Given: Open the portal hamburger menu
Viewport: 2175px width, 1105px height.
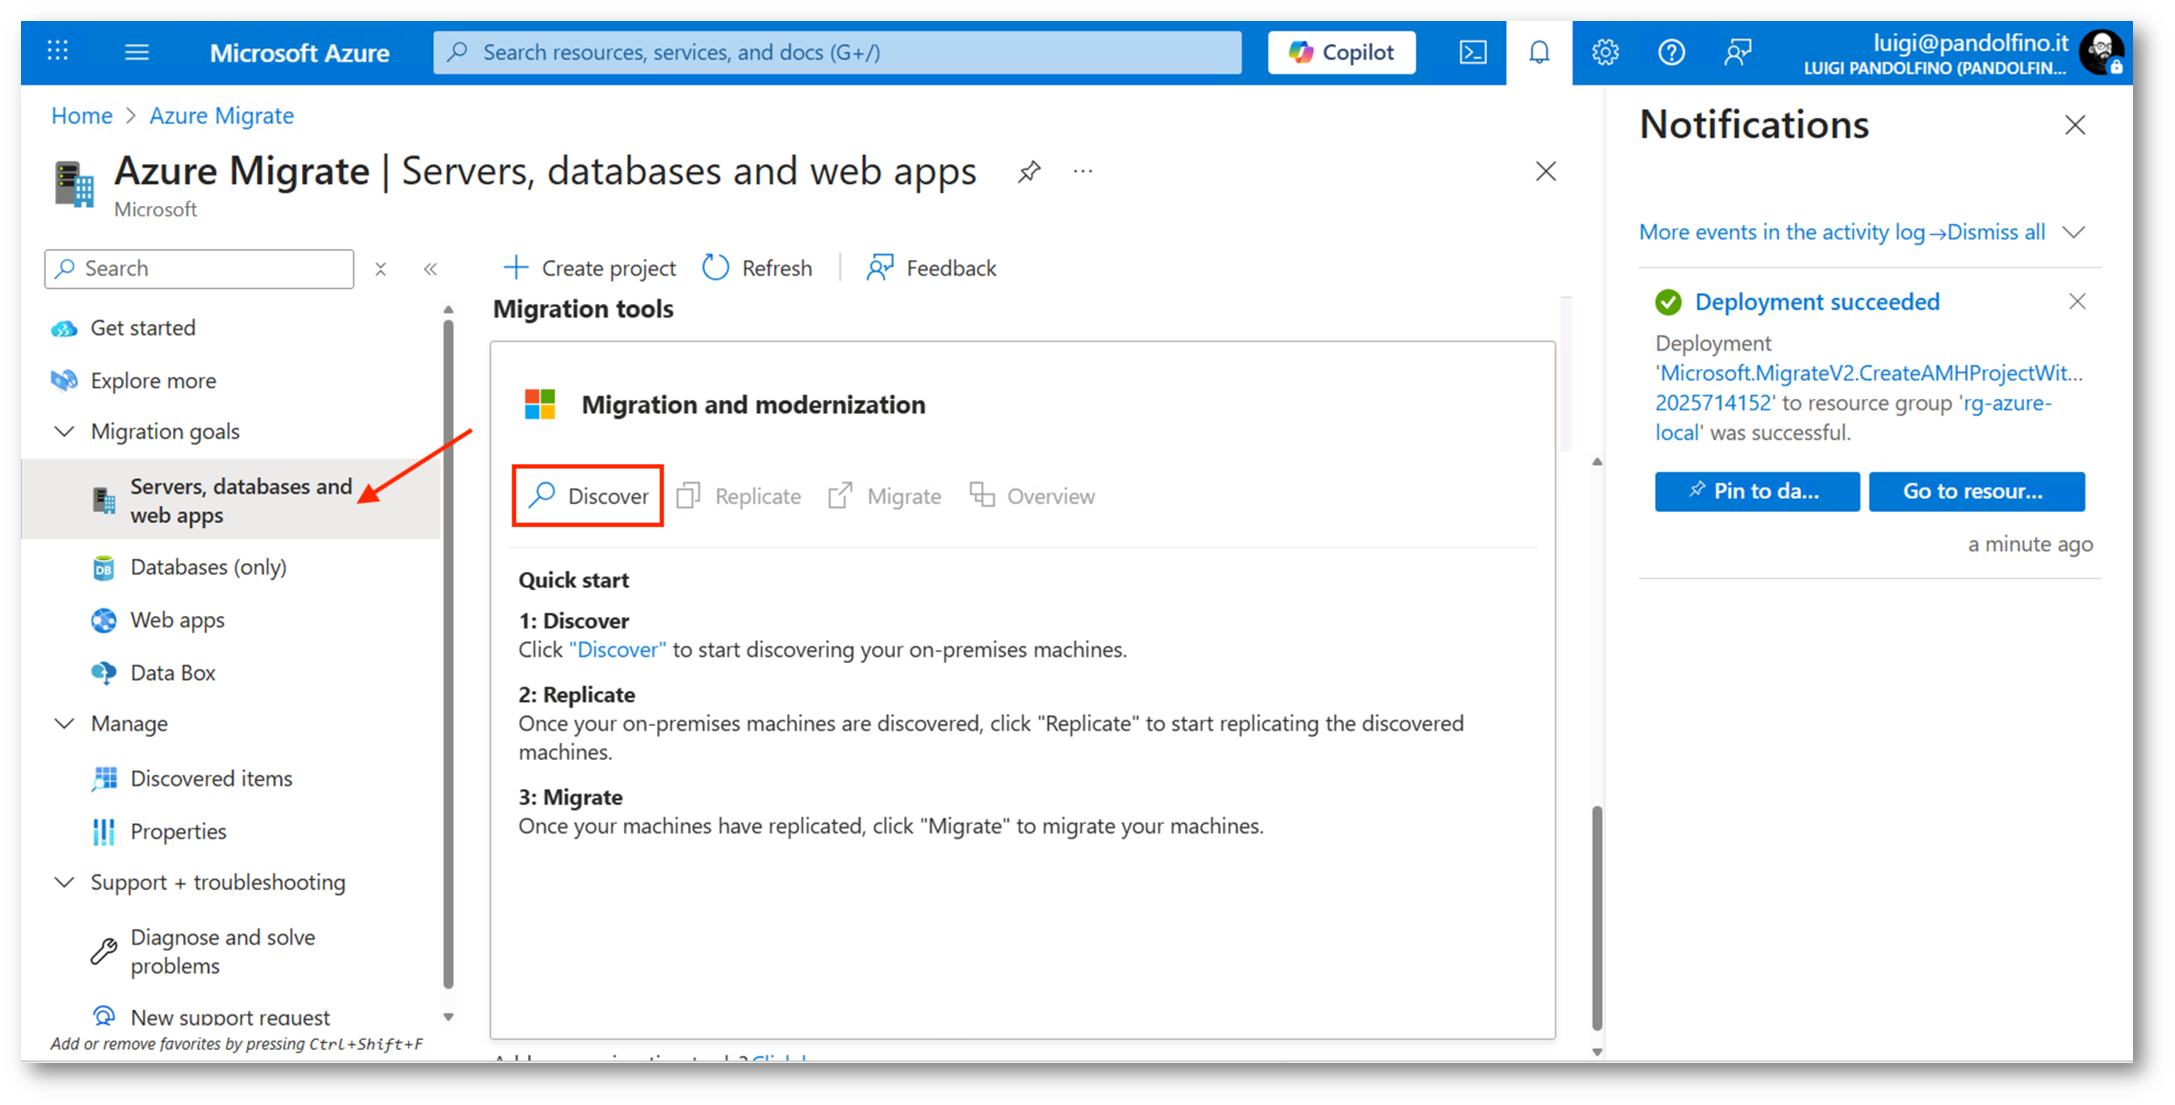Looking at the screenshot, I should pos(137,52).
